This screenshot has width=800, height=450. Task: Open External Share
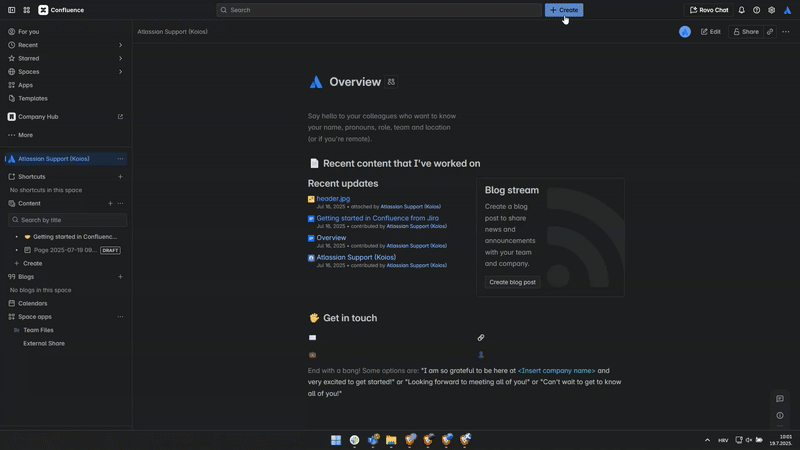[x=44, y=343]
